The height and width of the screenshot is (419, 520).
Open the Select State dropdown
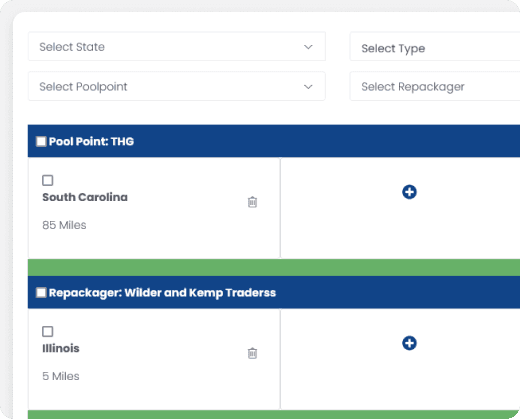click(x=177, y=47)
